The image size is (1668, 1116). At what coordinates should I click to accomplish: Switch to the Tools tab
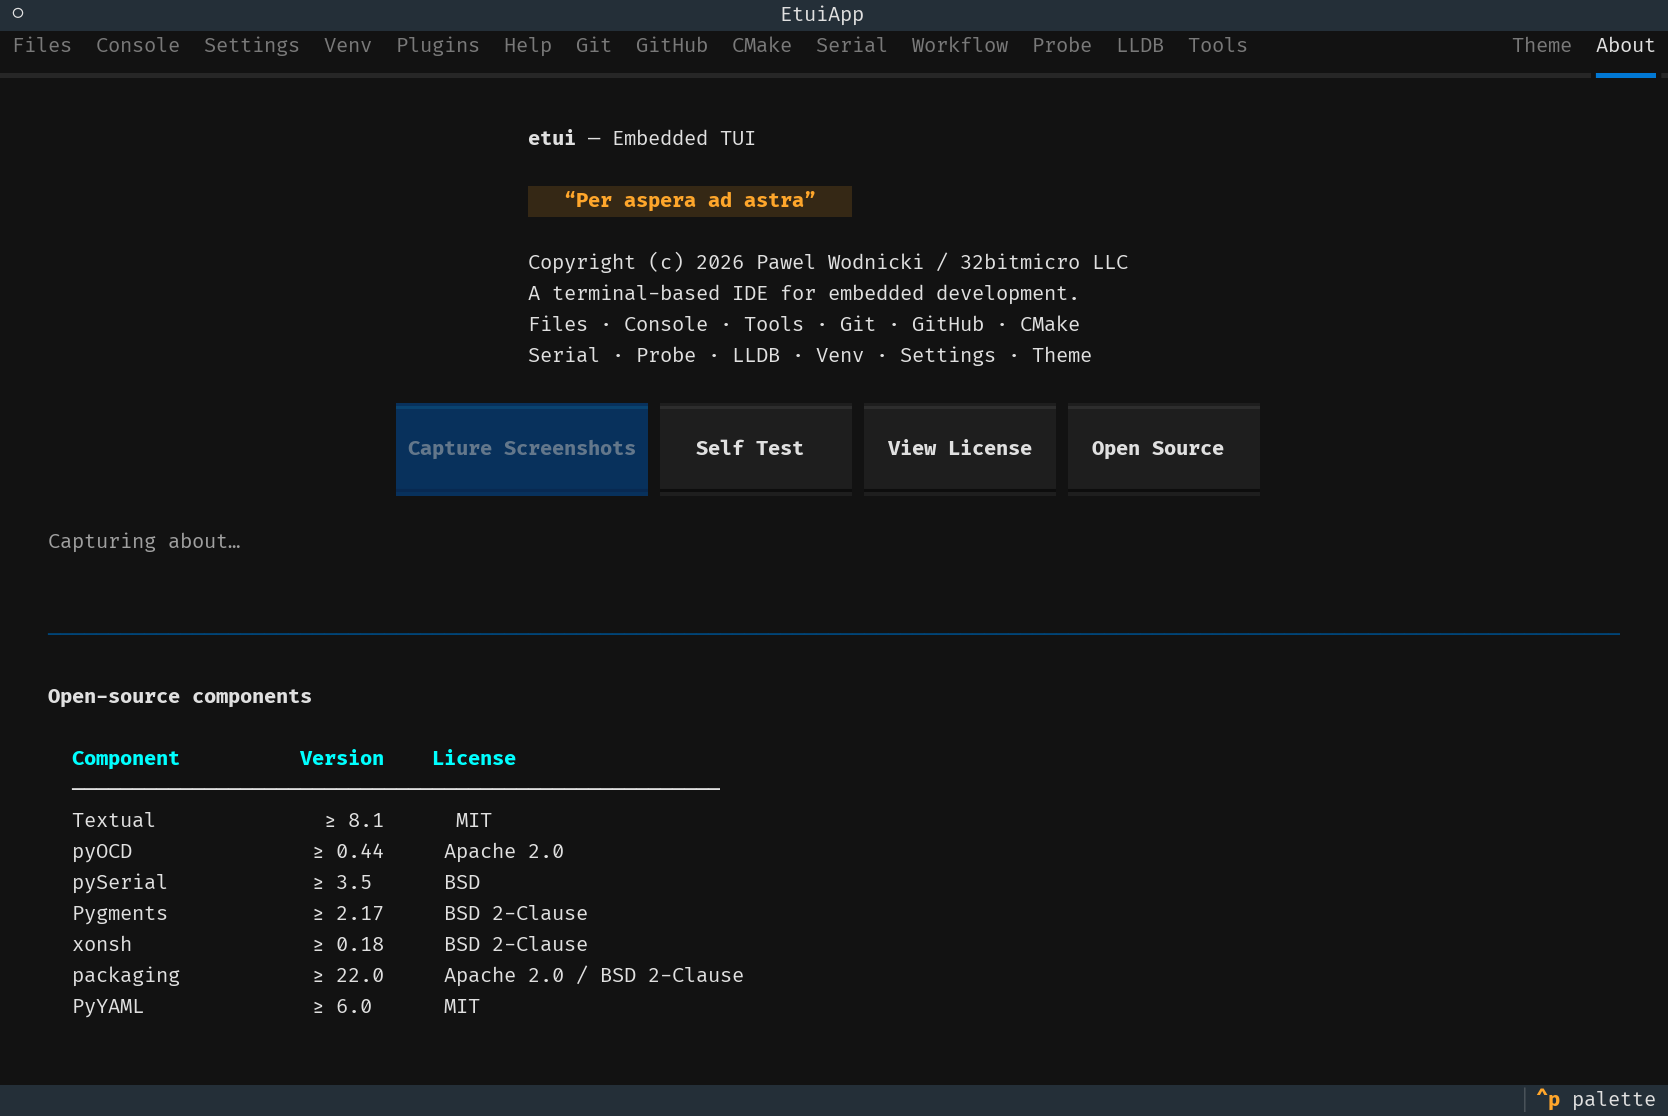tap(1218, 46)
